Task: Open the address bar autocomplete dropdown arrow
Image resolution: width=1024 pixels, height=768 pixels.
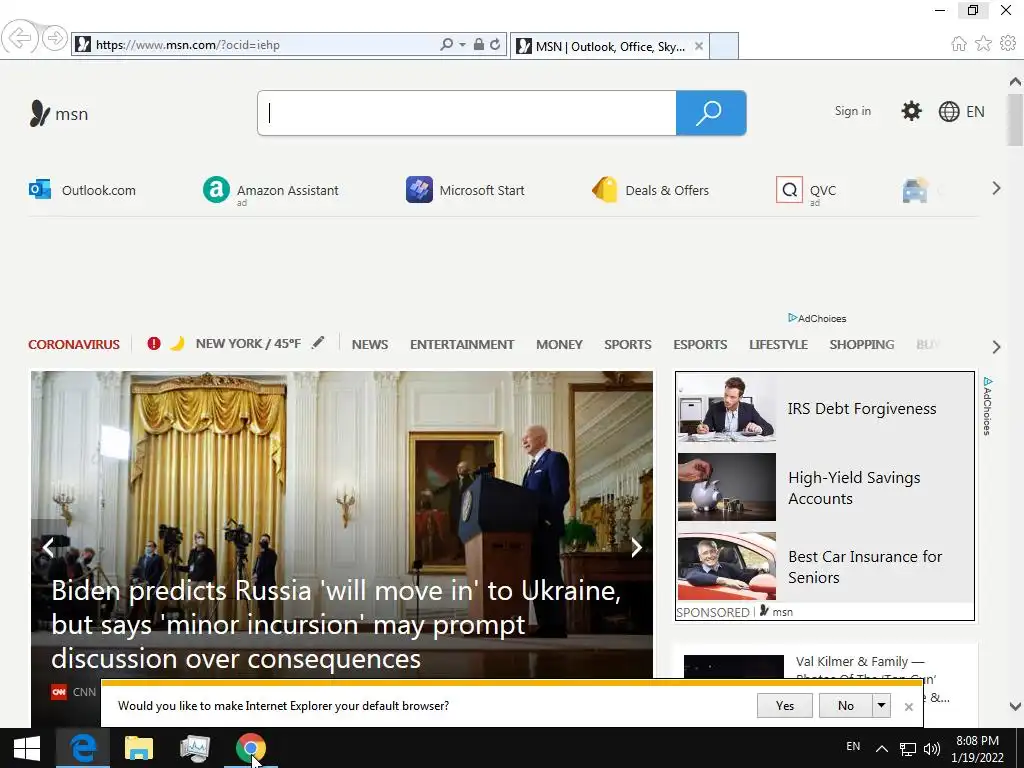Action: (462, 44)
